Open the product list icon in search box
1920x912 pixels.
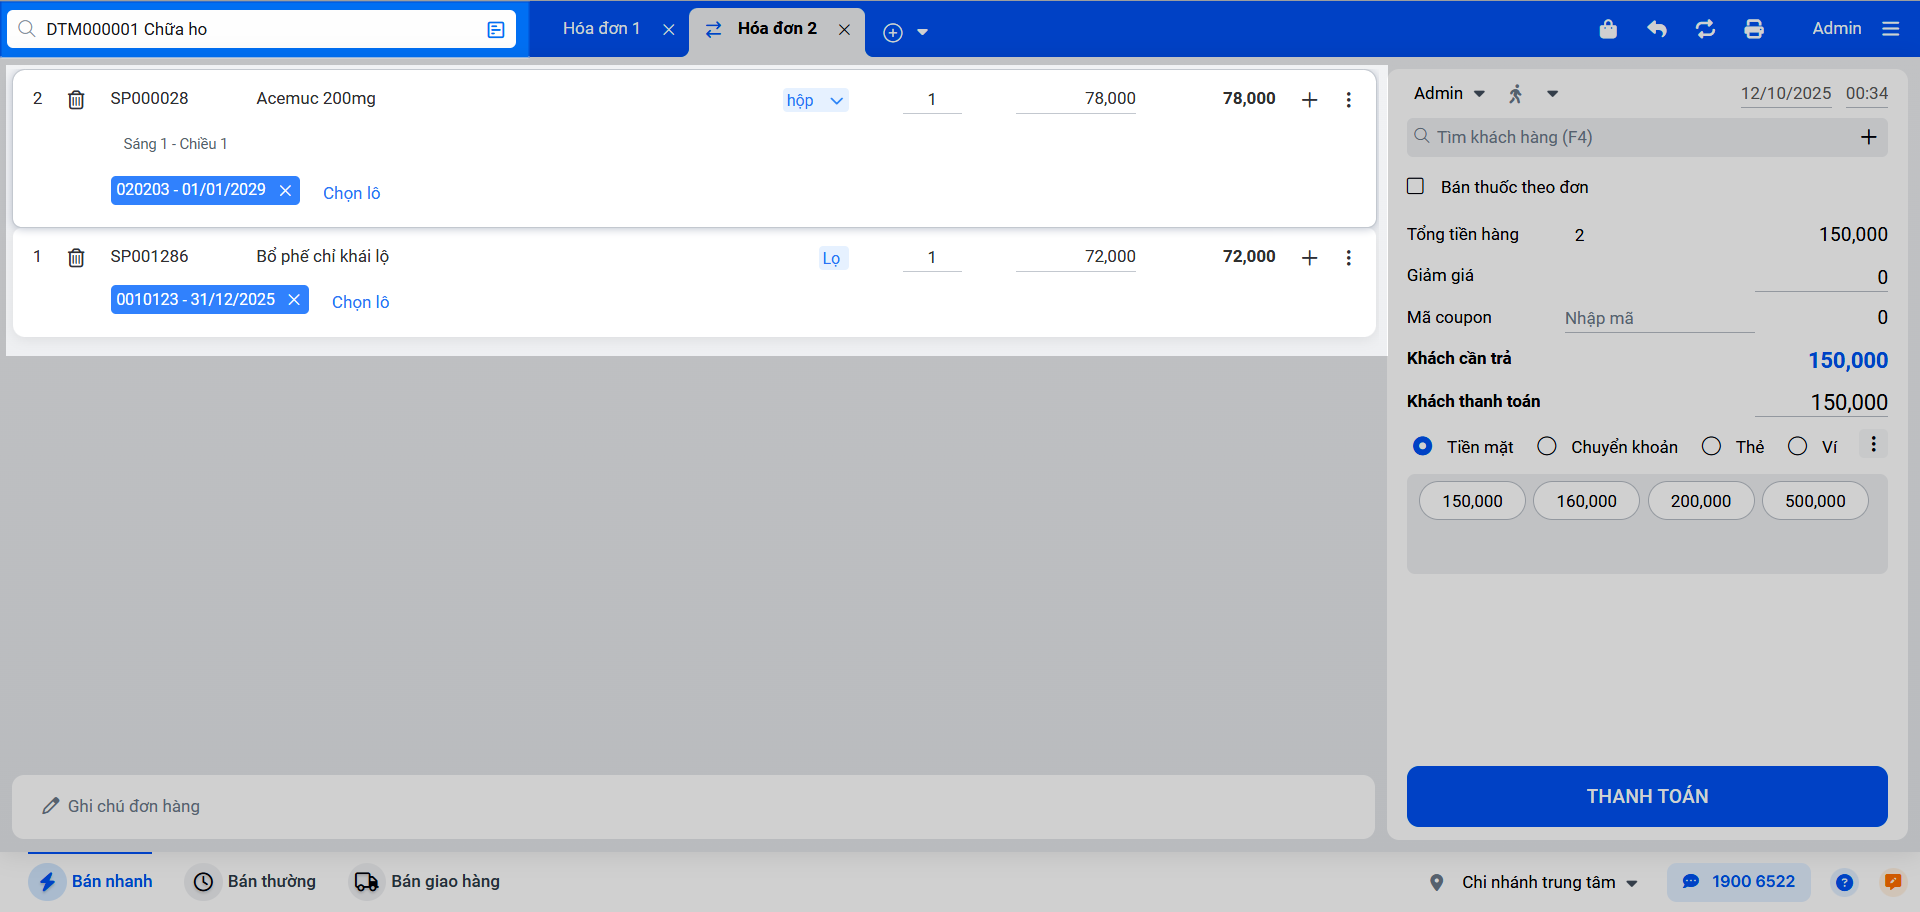point(496,30)
